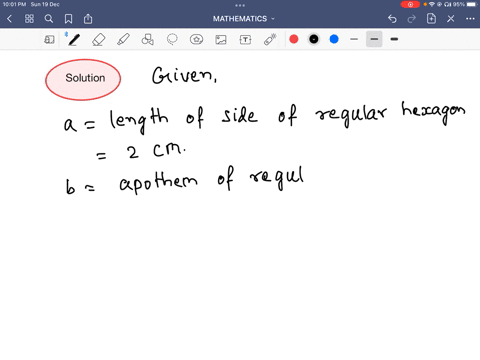Open the more options menu

coord(470,19)
